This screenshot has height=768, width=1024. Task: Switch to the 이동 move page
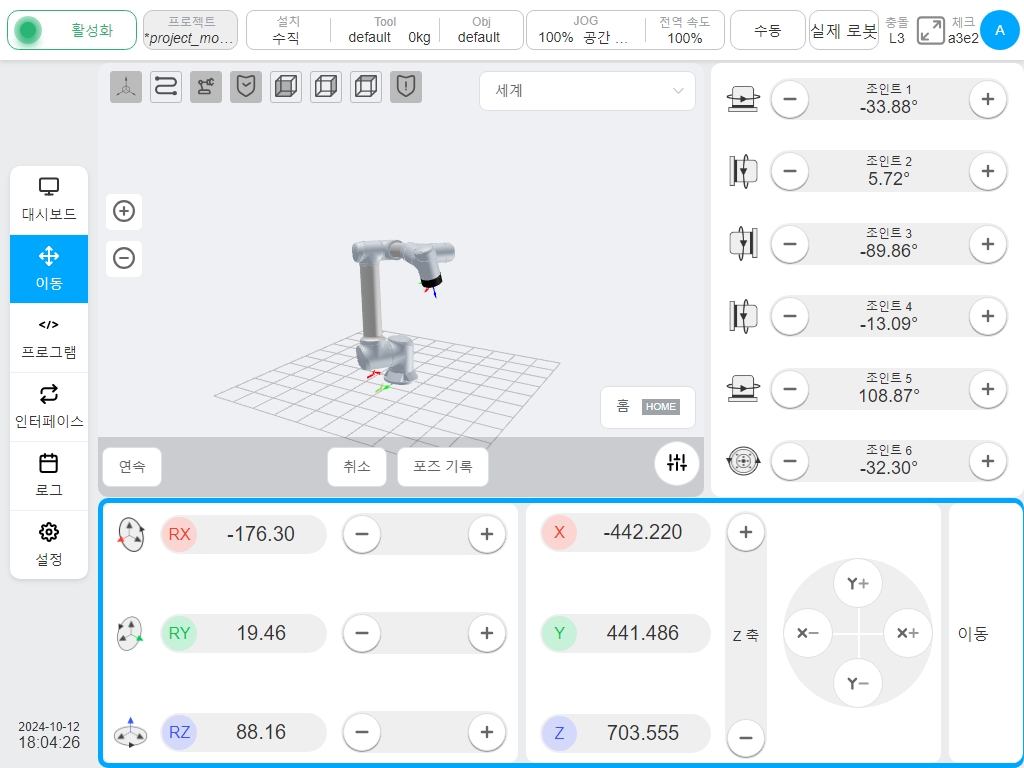click(49, 269)
